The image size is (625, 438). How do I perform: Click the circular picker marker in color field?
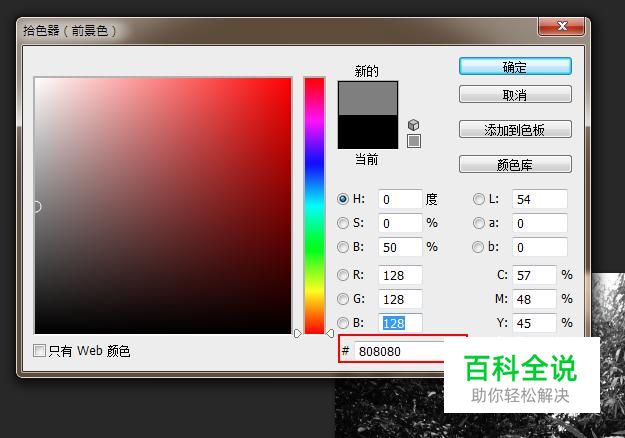[37, 206]
